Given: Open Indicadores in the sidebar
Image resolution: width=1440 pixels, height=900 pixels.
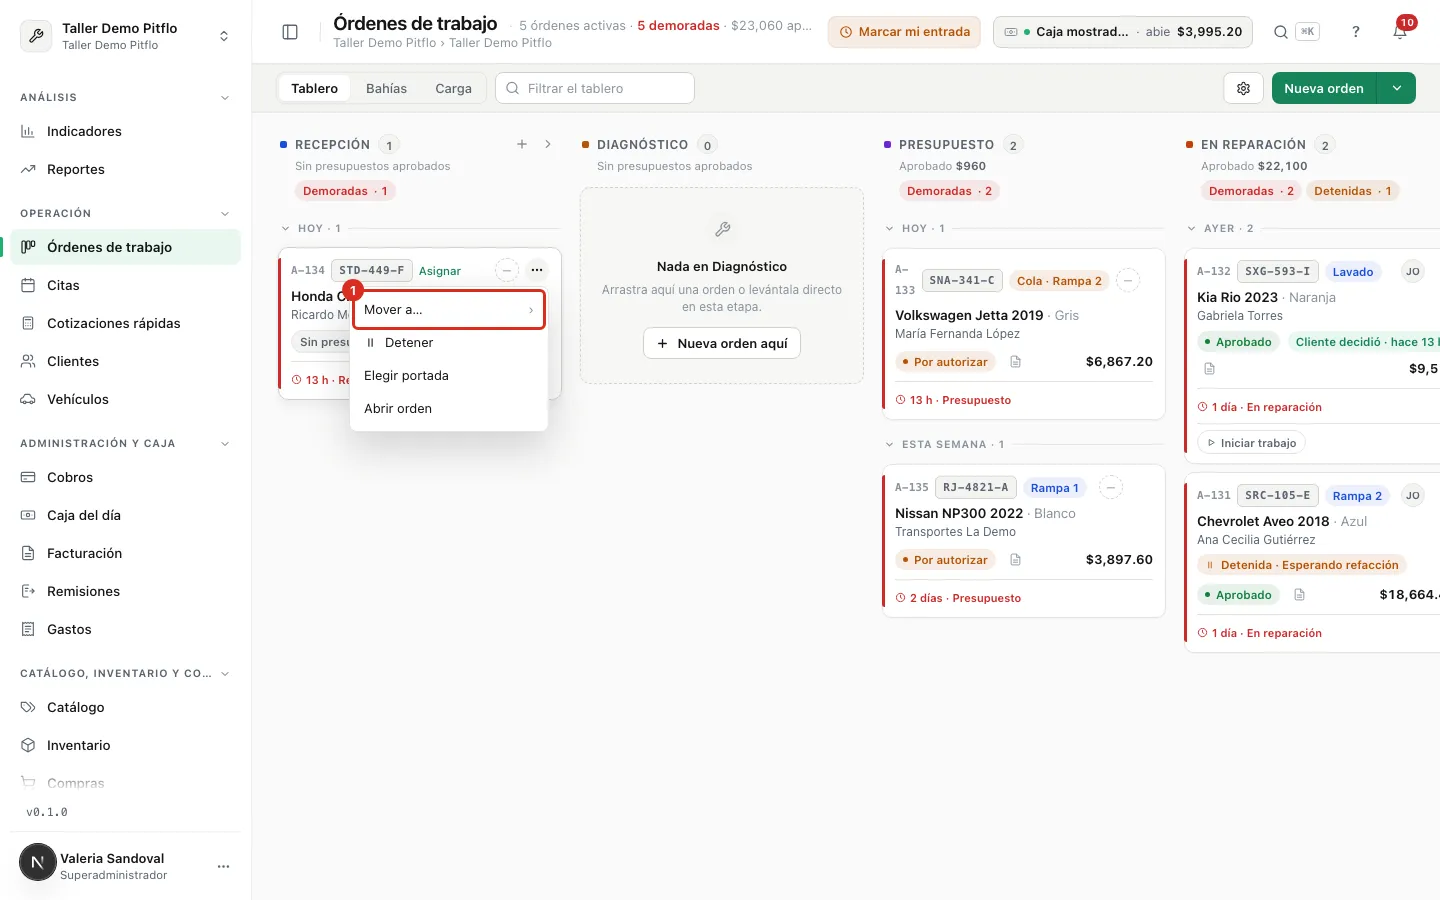Looking at the screenshot, I should click(x=125, y=131).
